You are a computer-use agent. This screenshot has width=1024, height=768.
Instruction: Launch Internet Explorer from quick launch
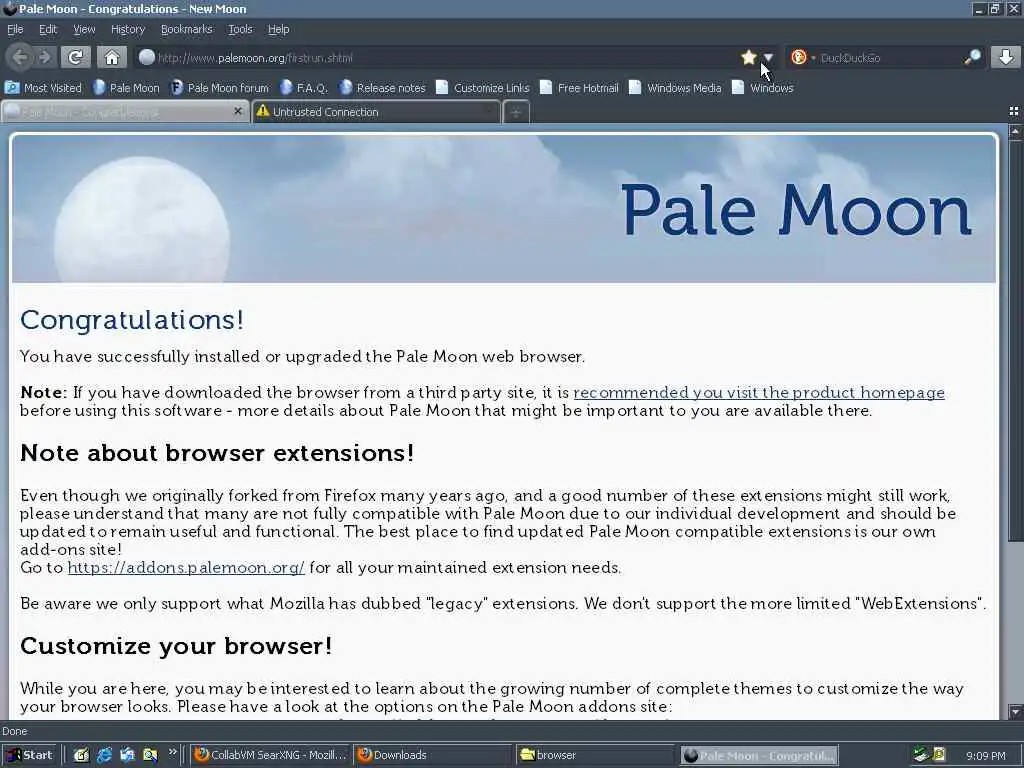104,755
